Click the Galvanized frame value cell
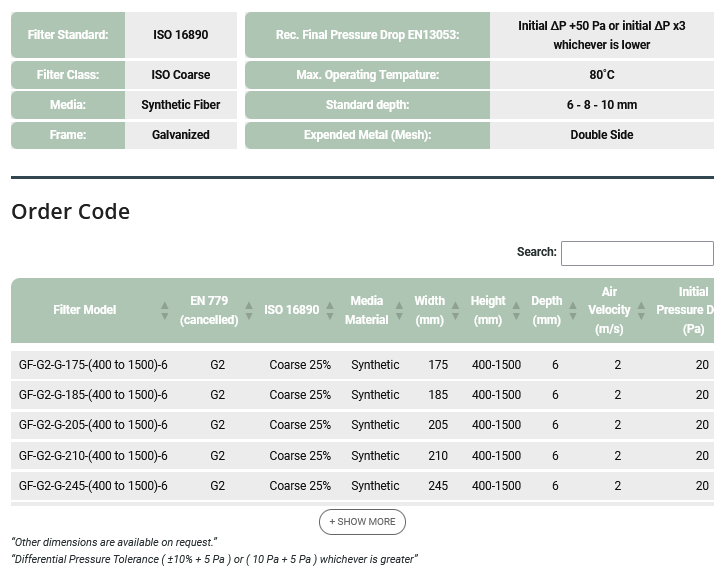 pyautogui.click(x=181, y=135)
